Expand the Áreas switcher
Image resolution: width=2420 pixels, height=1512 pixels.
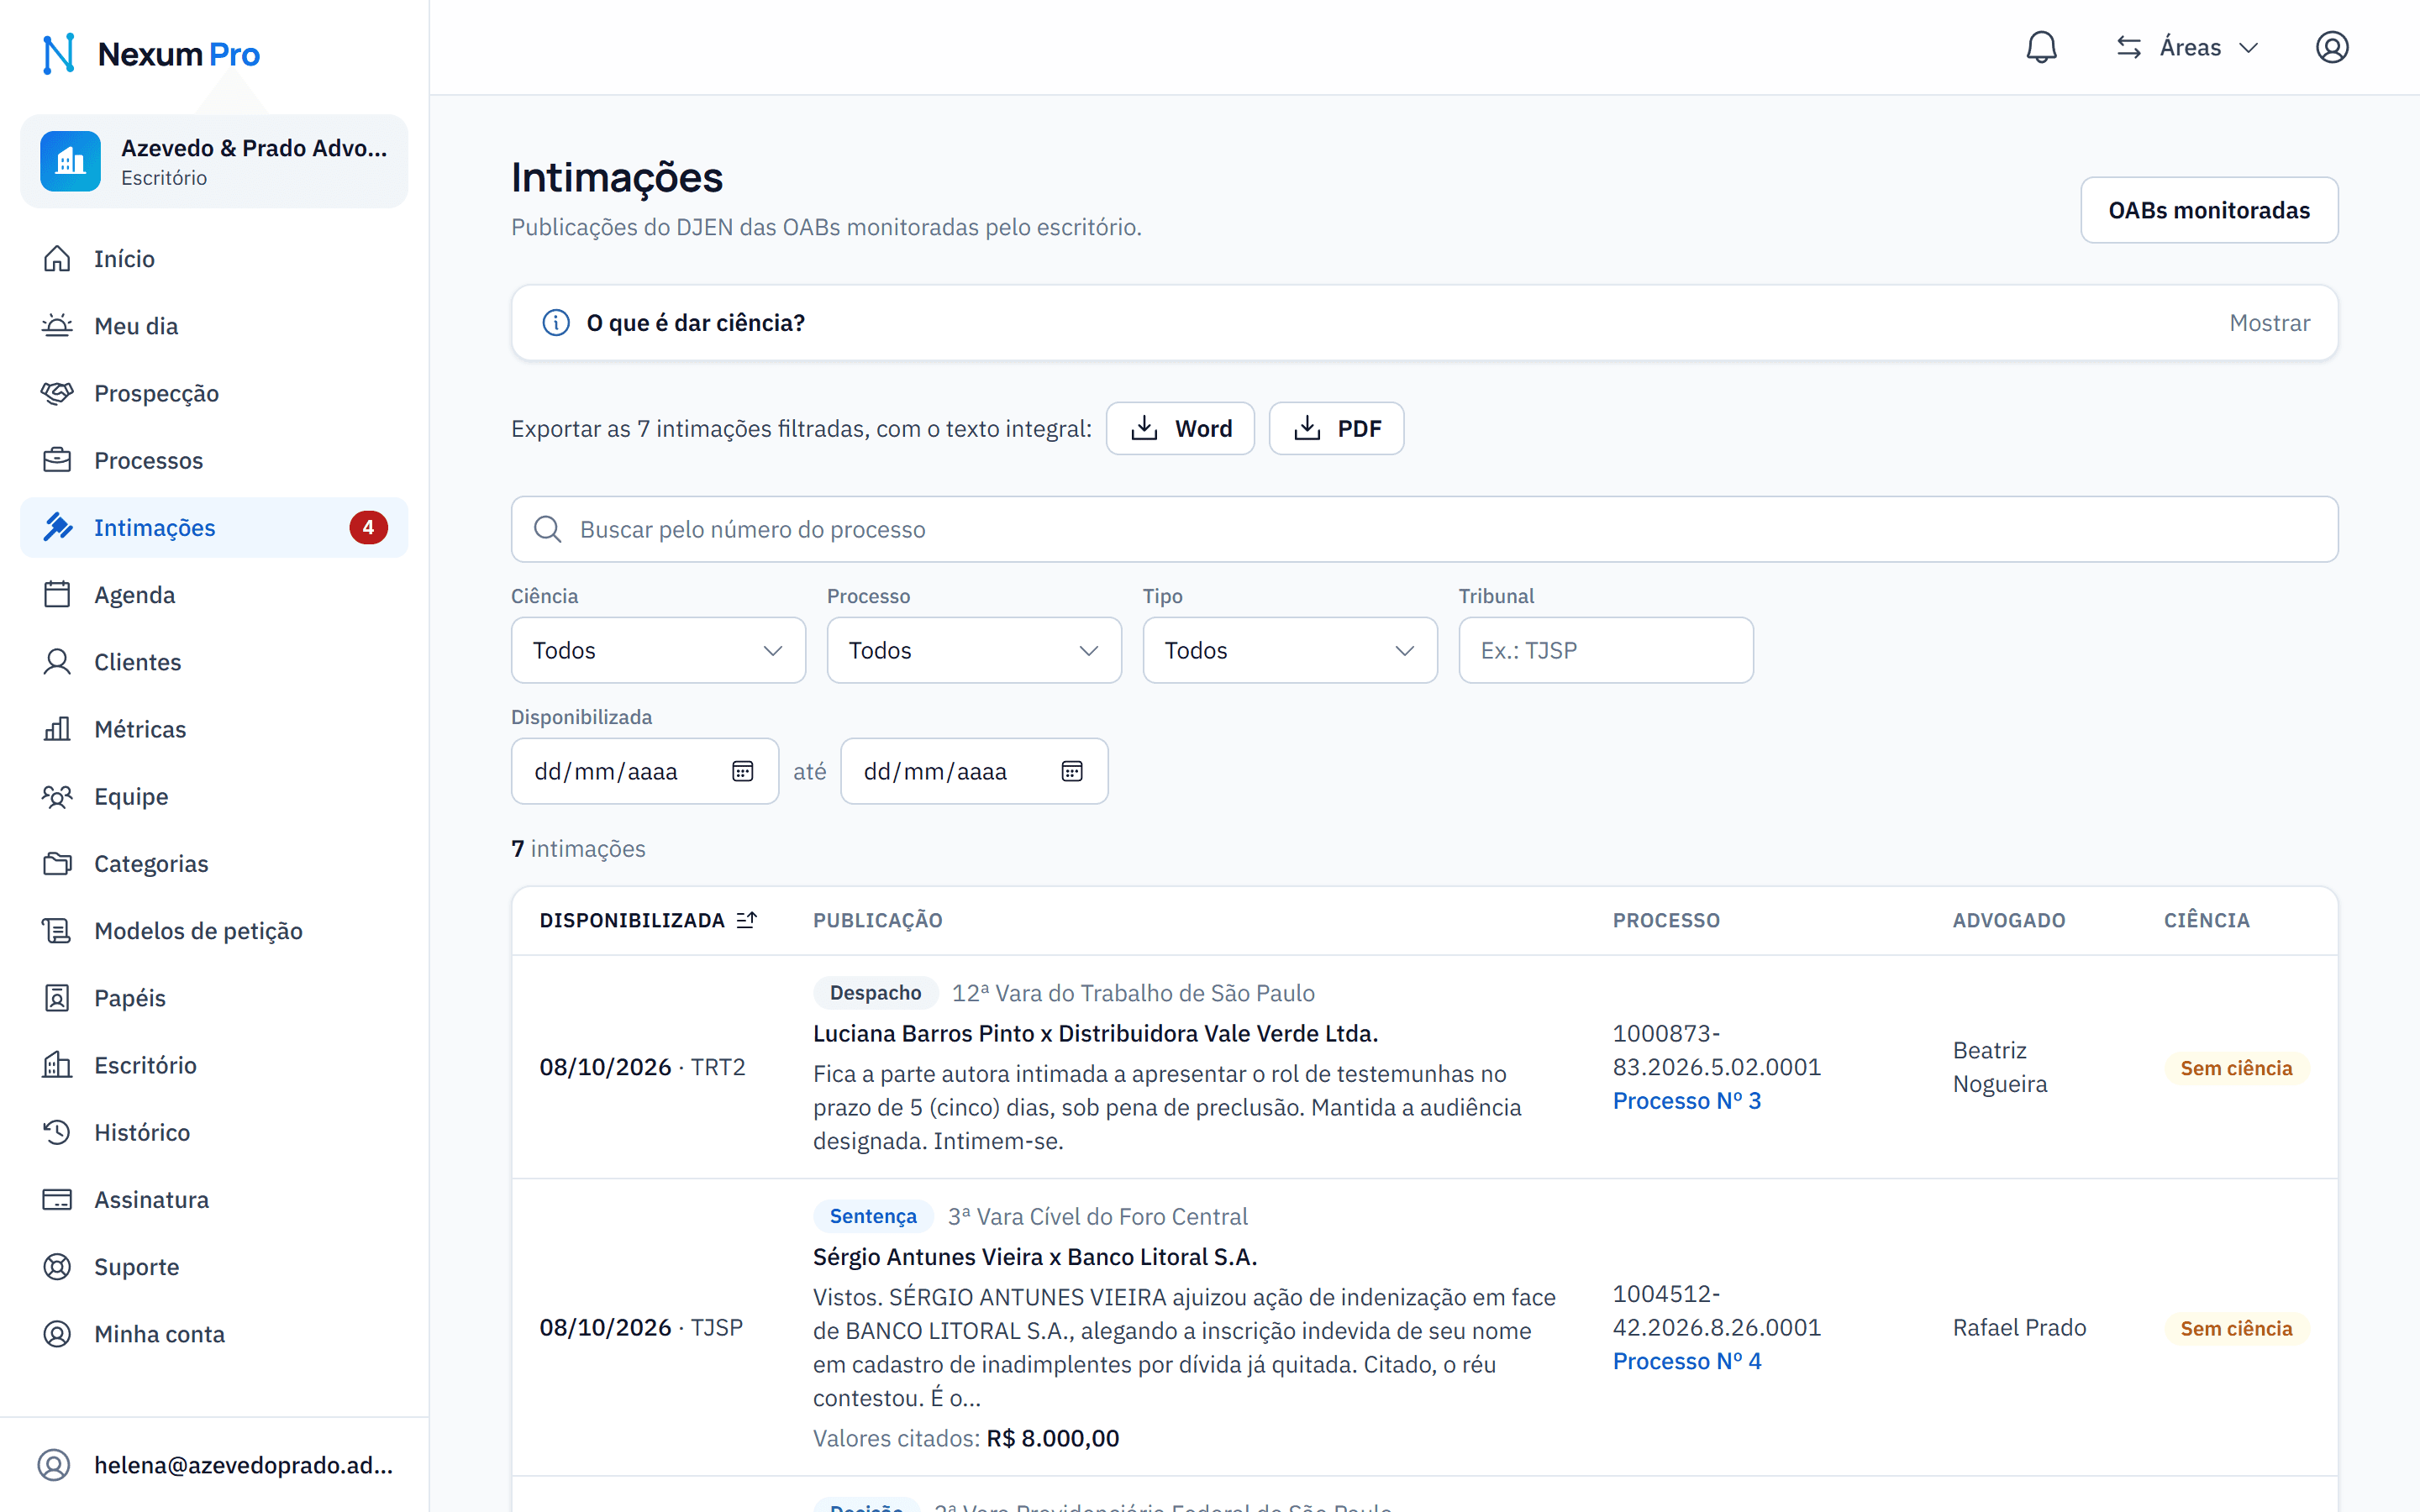tap(2188, 47)
